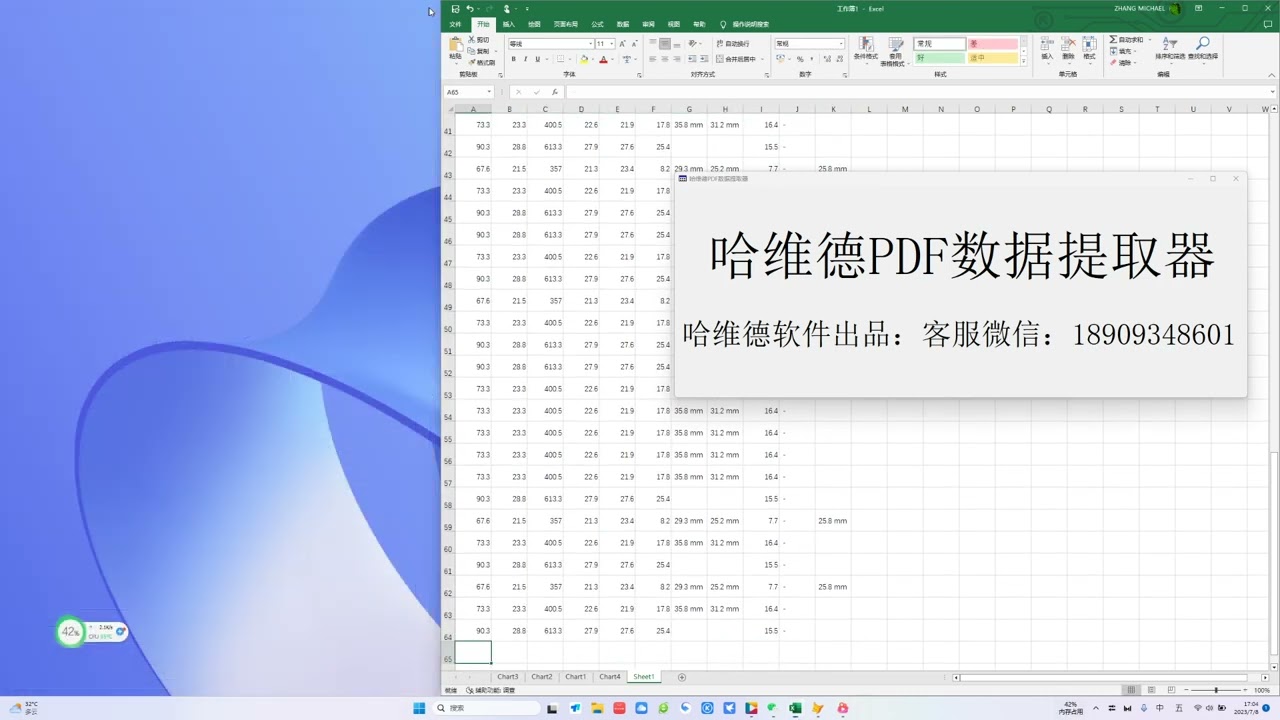
Task: Apply the 差 (Bad) red cell style
Action: tap(993, 44)
